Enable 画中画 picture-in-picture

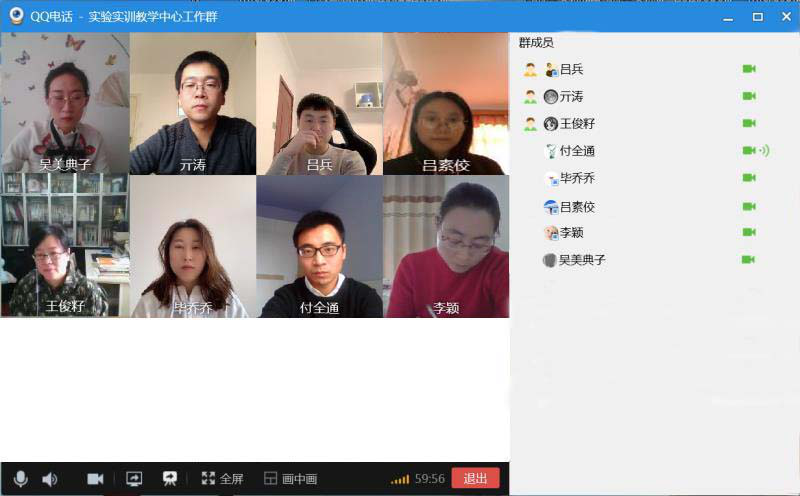click(290, 479)
